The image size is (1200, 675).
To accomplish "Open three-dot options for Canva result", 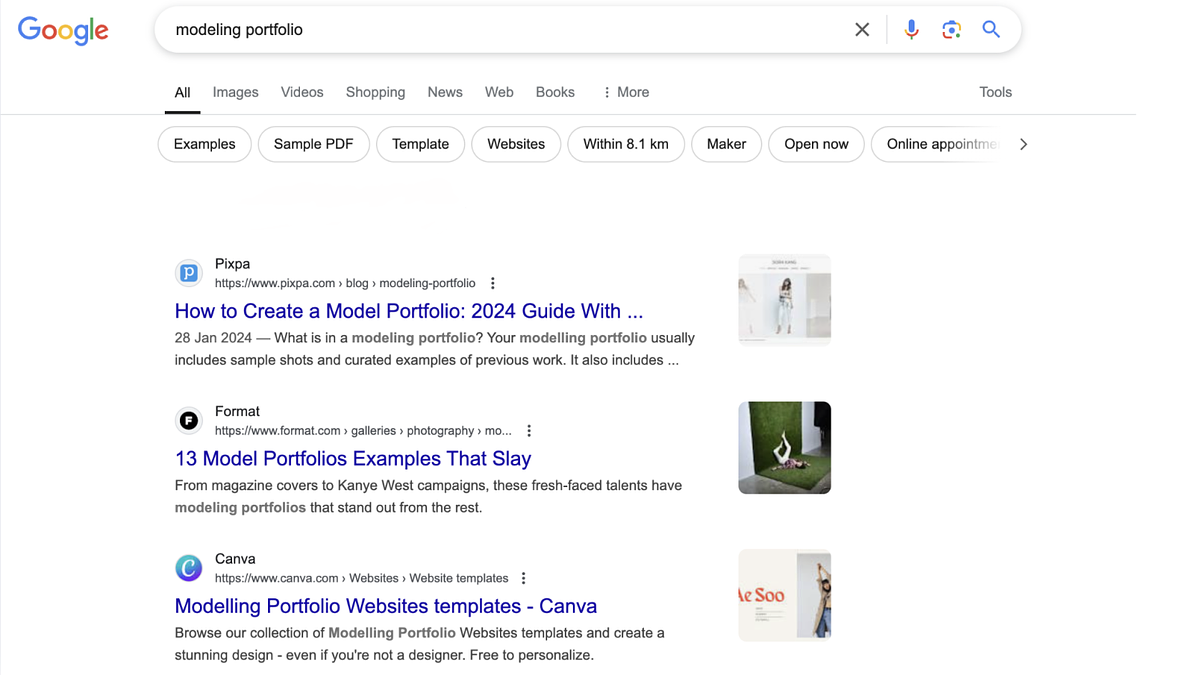I will tap(523, 578).
